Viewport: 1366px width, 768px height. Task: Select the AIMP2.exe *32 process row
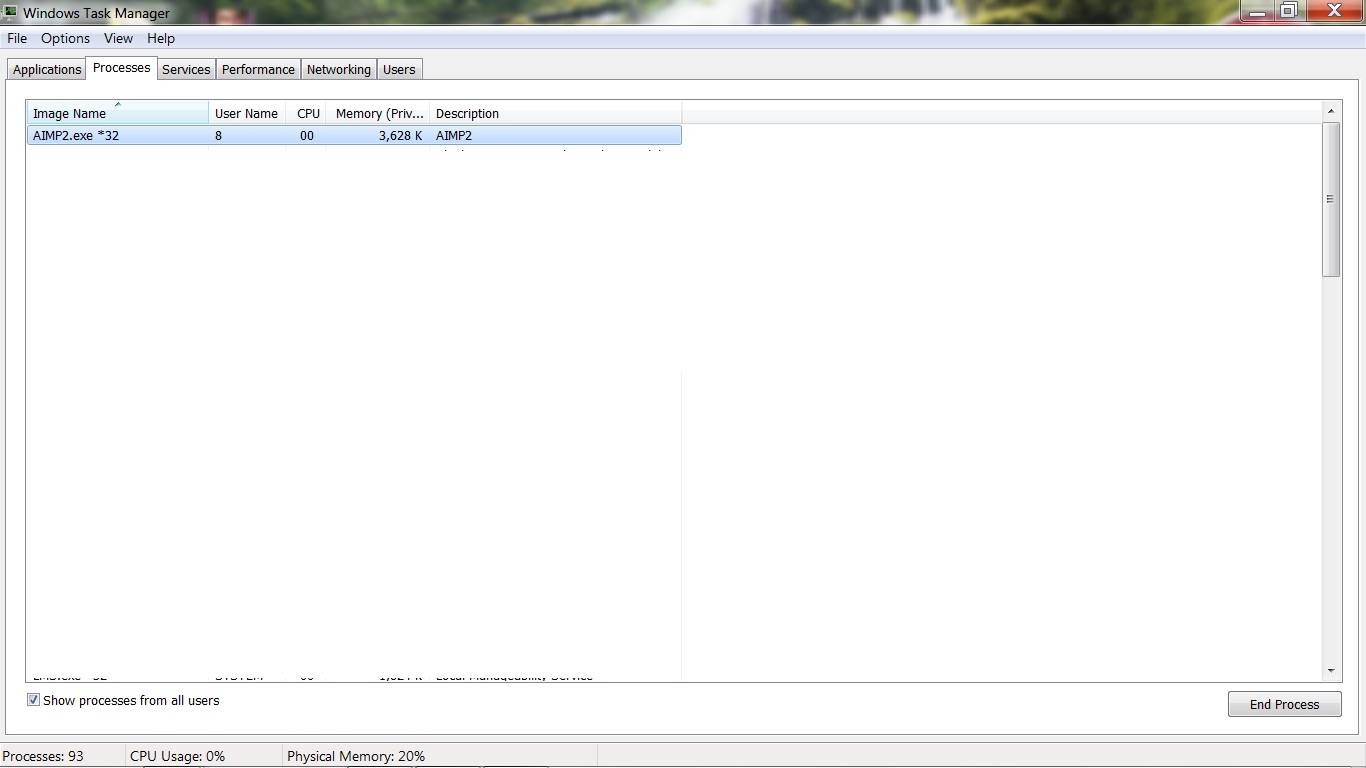[x=120, y=135]
